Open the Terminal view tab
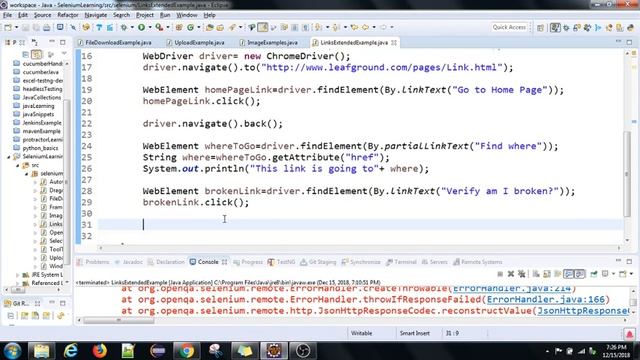Screen dimensions: 640x360 [x=401, y=262]
